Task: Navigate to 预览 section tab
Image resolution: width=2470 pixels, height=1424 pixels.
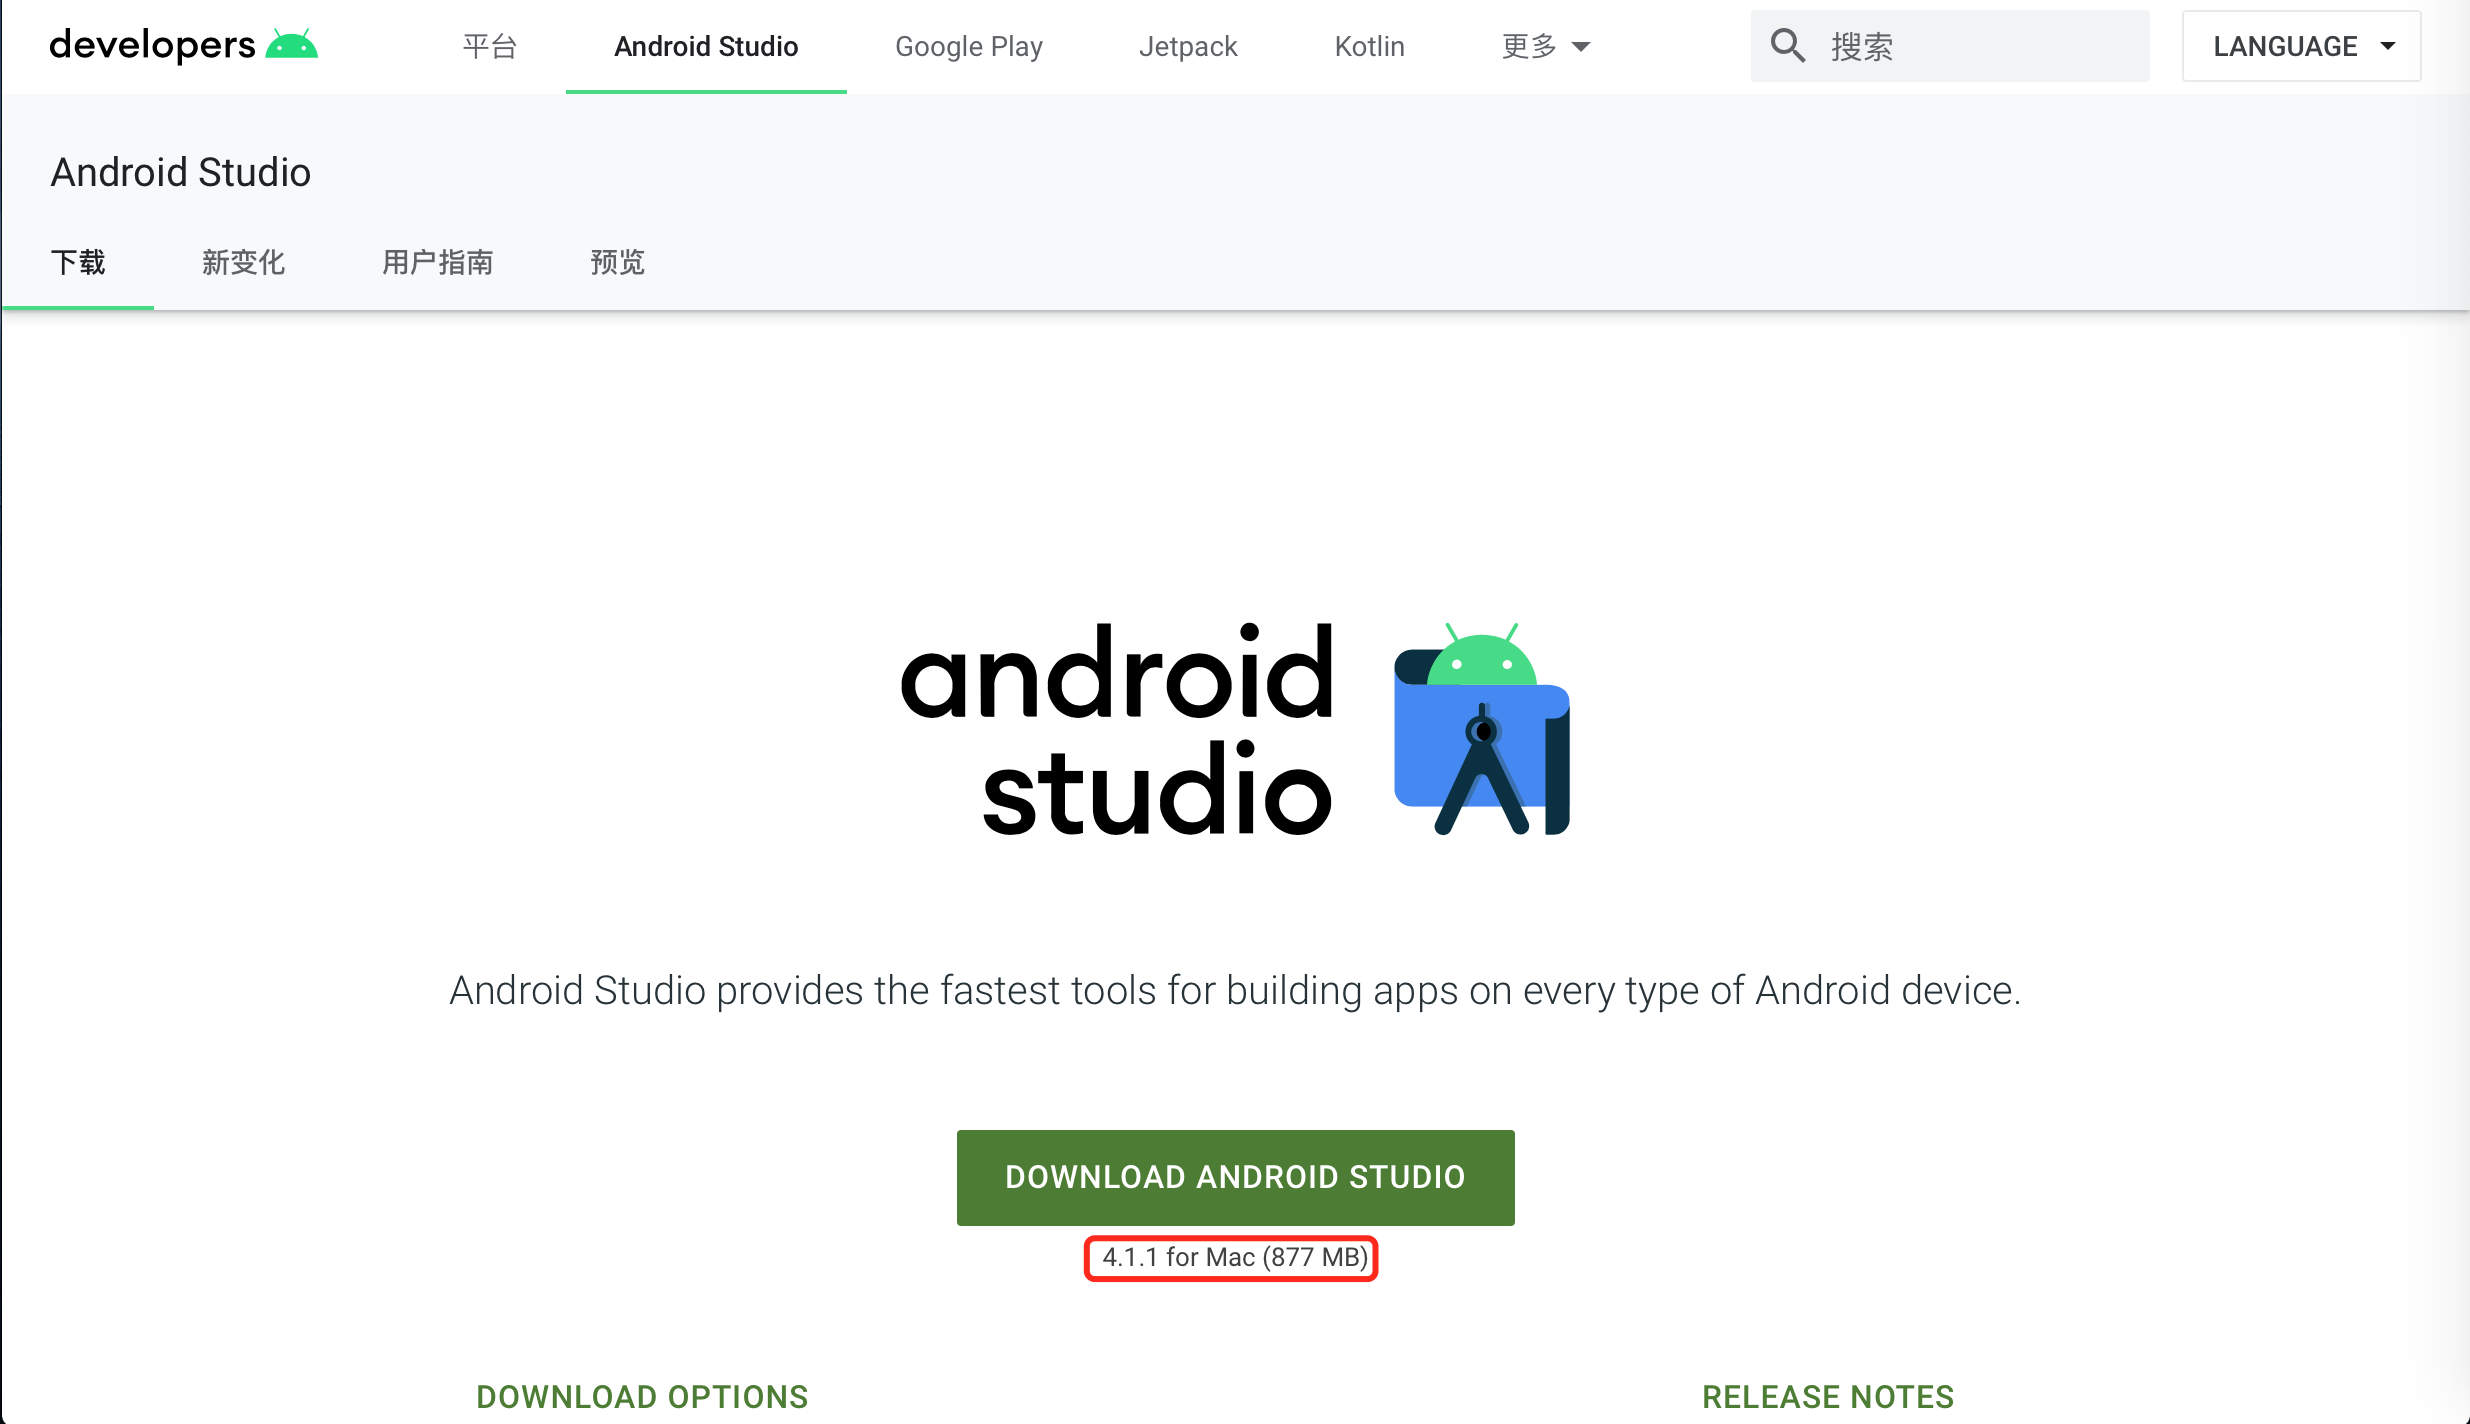Action: (616, 261)
